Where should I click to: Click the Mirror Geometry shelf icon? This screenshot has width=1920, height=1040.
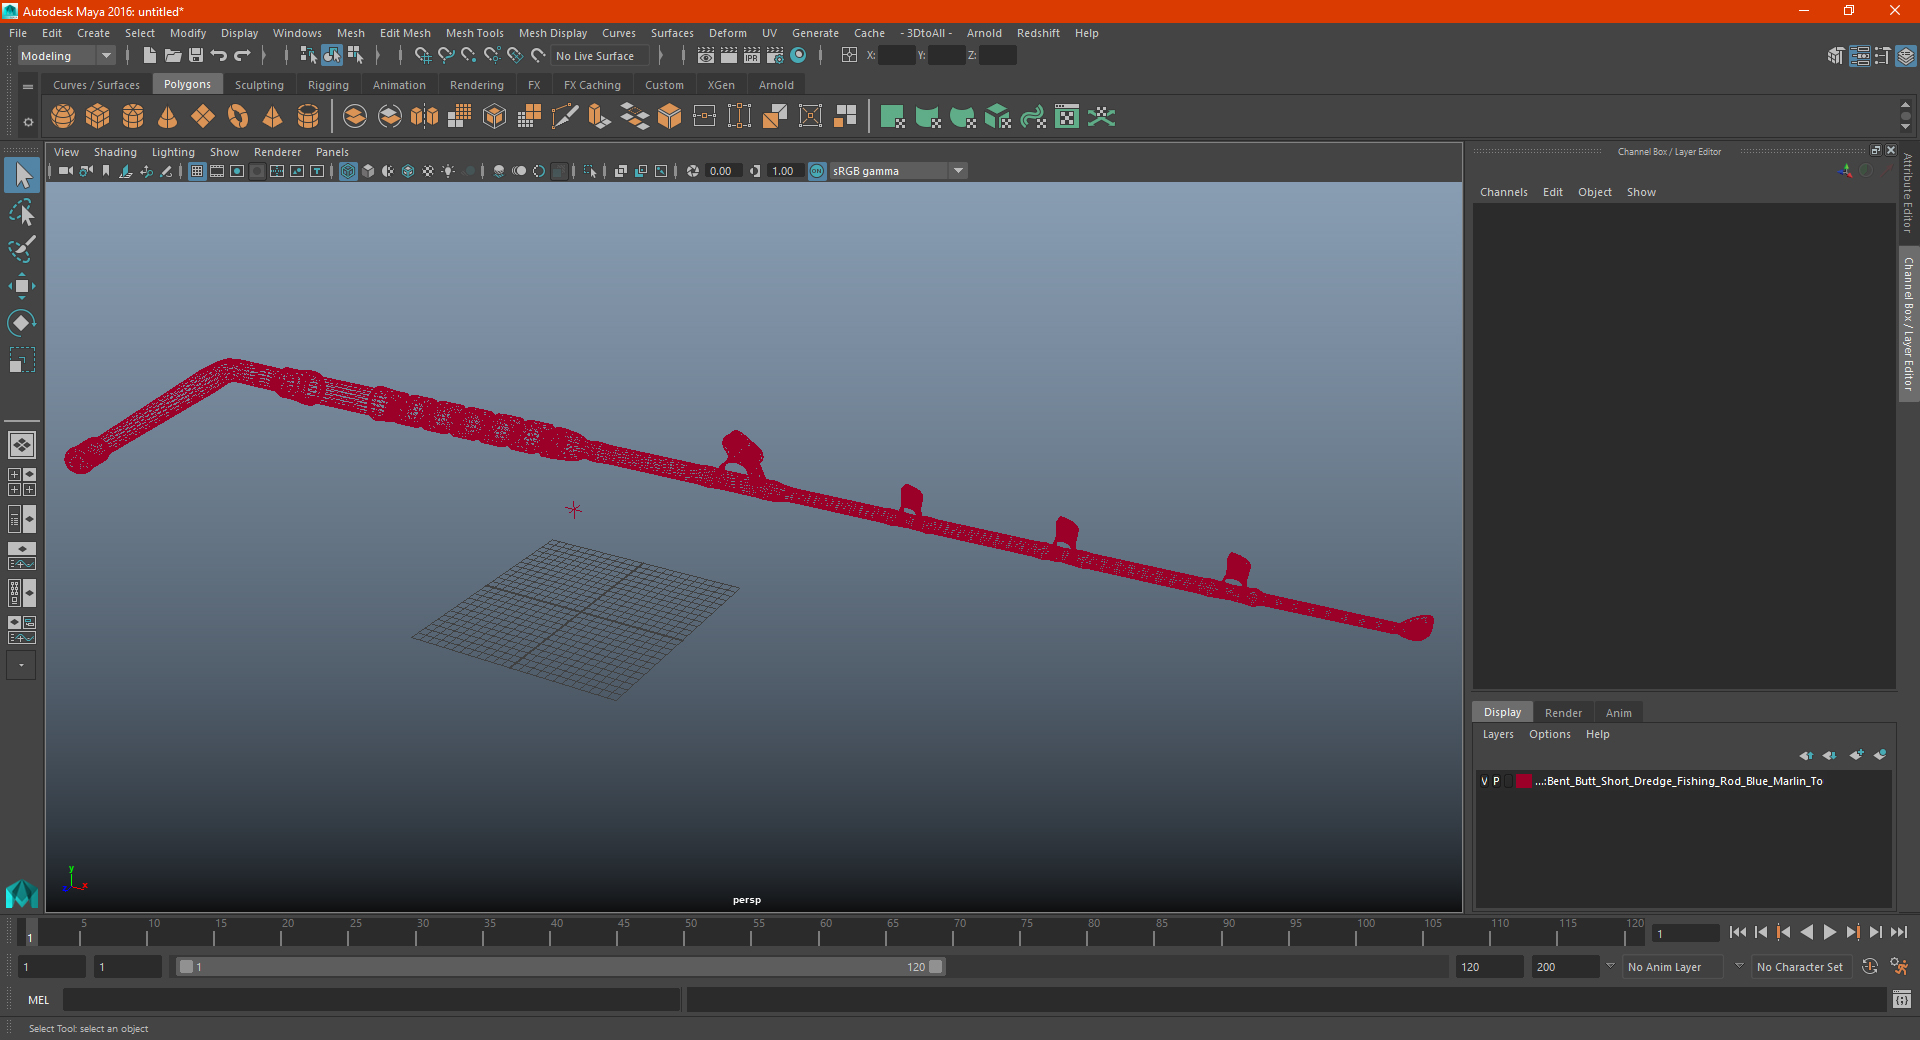pyautogui.click(x=425, y=117)
